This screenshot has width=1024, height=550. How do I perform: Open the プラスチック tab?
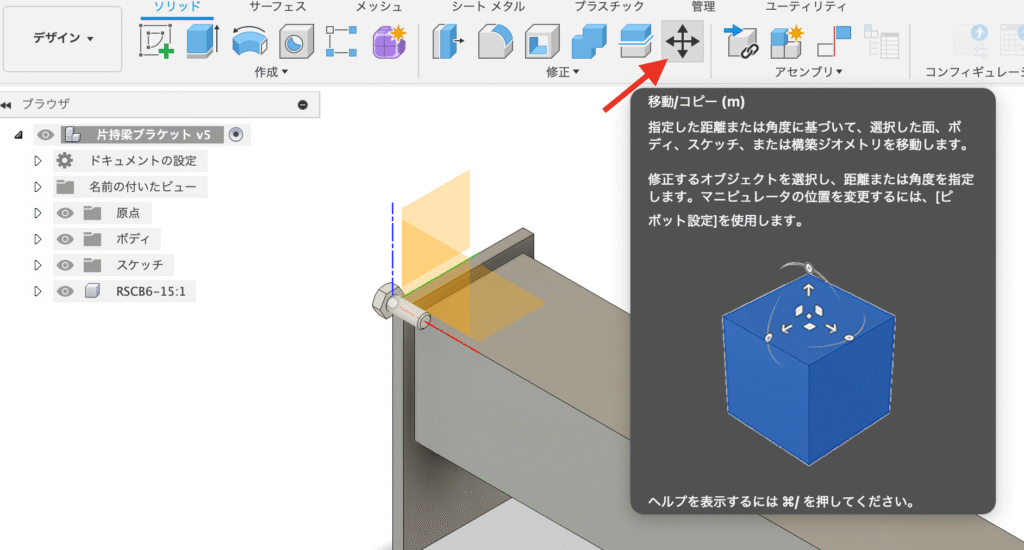pos(609,7)
